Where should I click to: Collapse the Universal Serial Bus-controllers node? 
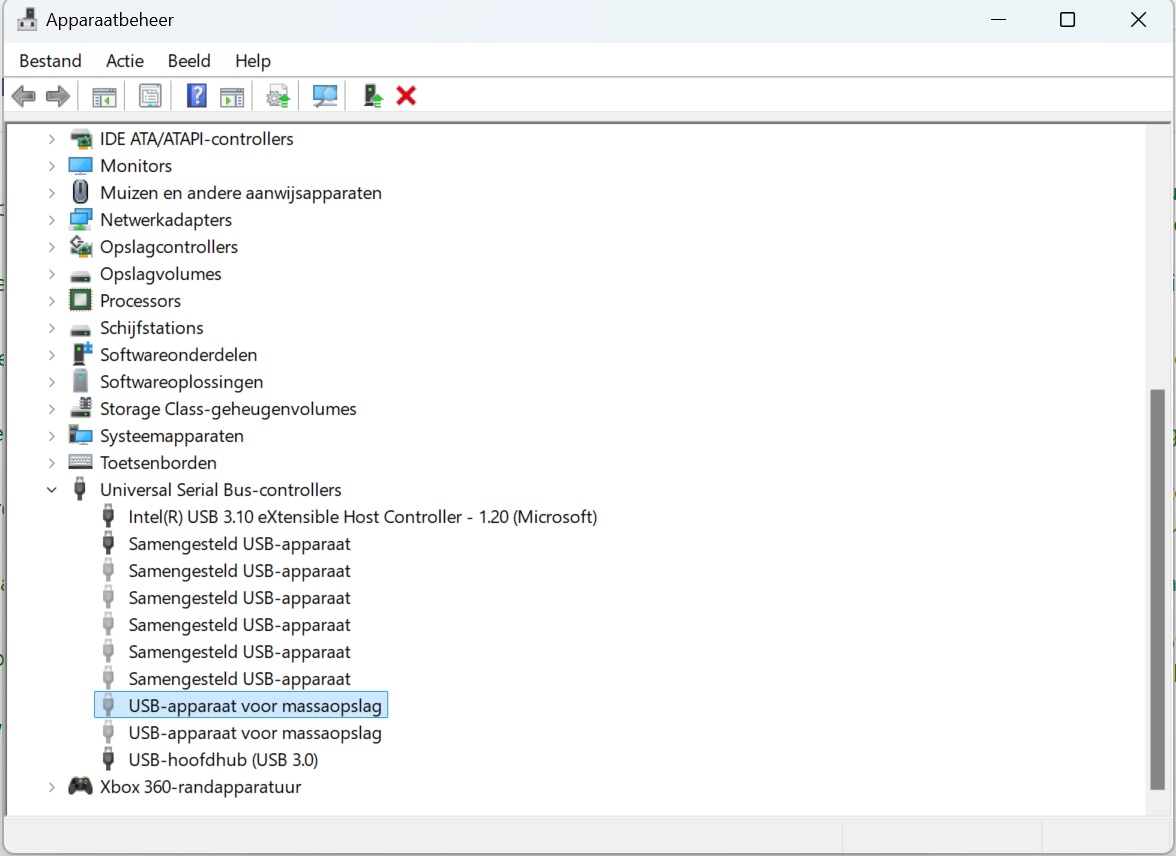click(52, 490)
